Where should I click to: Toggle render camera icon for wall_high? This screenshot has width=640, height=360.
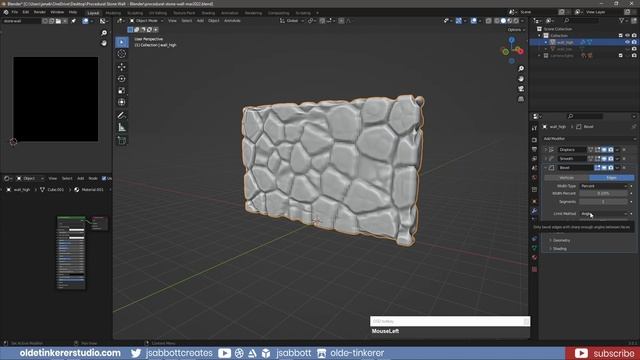pyautogui.click(x=634, y=42)
